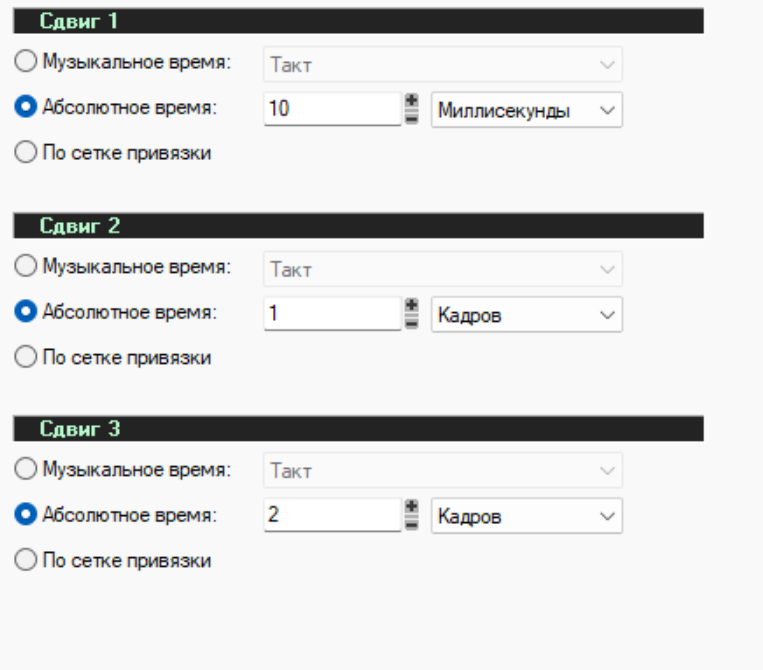Open the Такт dropdown in Сдвиг 1

pos(442,64)
